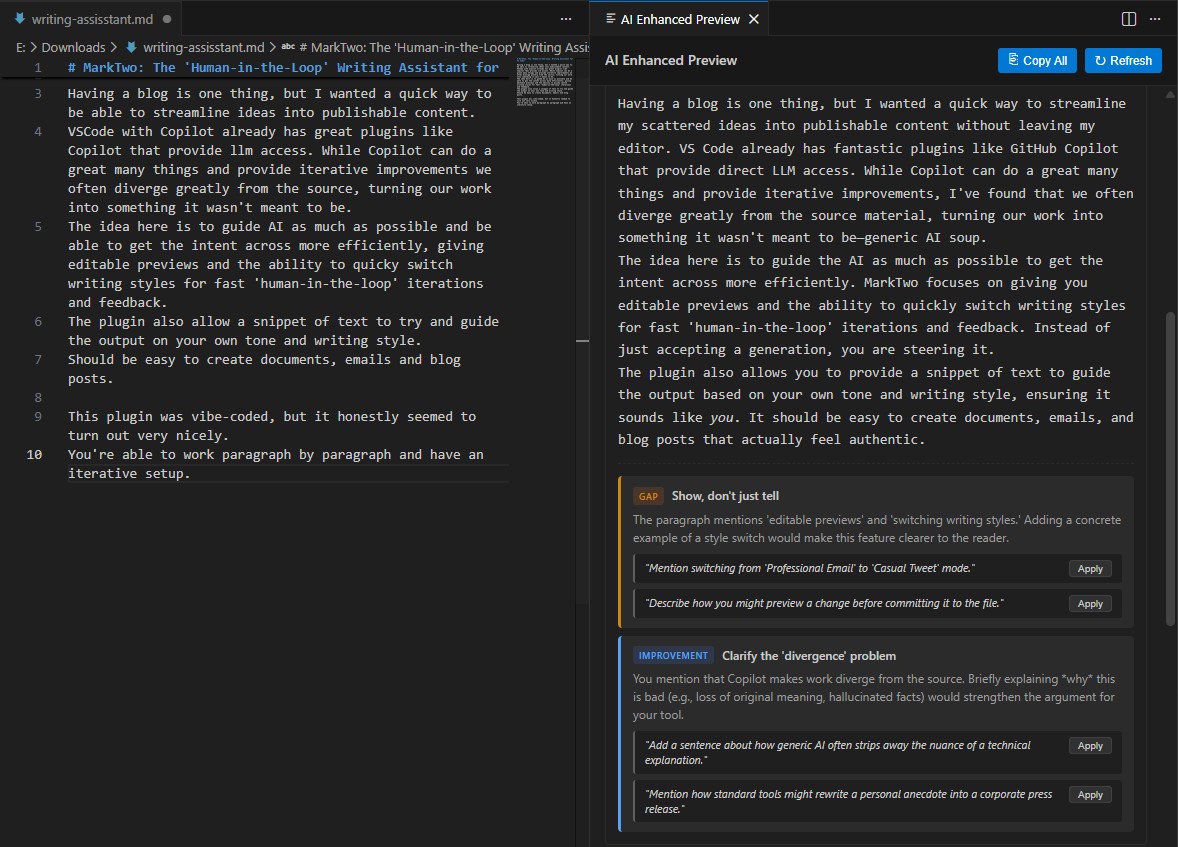Expand the writing-assisstant.md breadcrumb item

[x=203, y=47]
